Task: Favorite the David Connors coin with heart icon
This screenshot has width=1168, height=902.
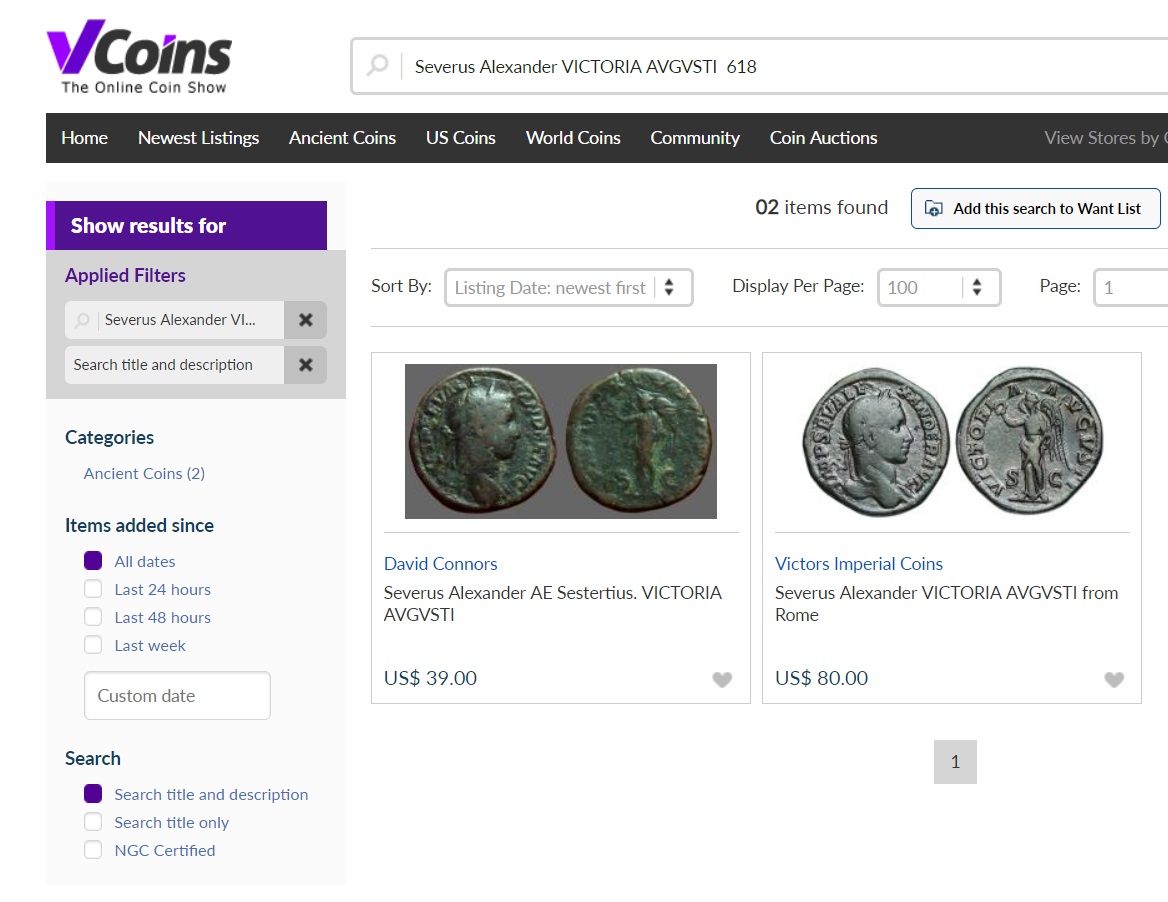Action: pyautogui.click(x=722, y=679)
